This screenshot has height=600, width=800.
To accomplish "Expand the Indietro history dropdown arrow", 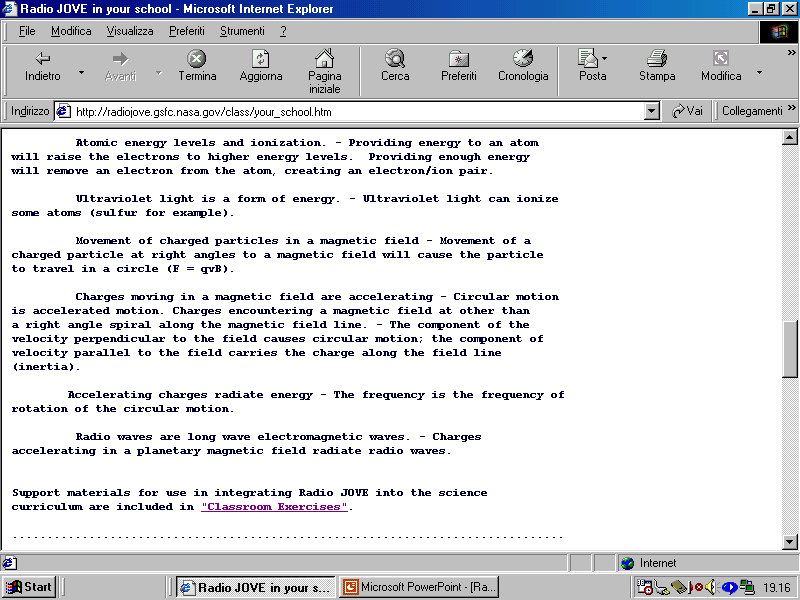I will coord(81,73).
